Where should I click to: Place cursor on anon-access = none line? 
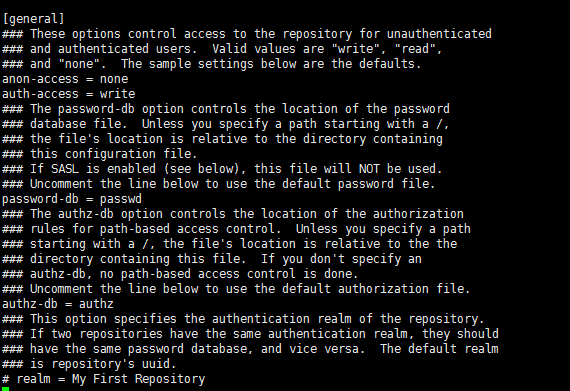pyautogui.click(x=65, y=79)
